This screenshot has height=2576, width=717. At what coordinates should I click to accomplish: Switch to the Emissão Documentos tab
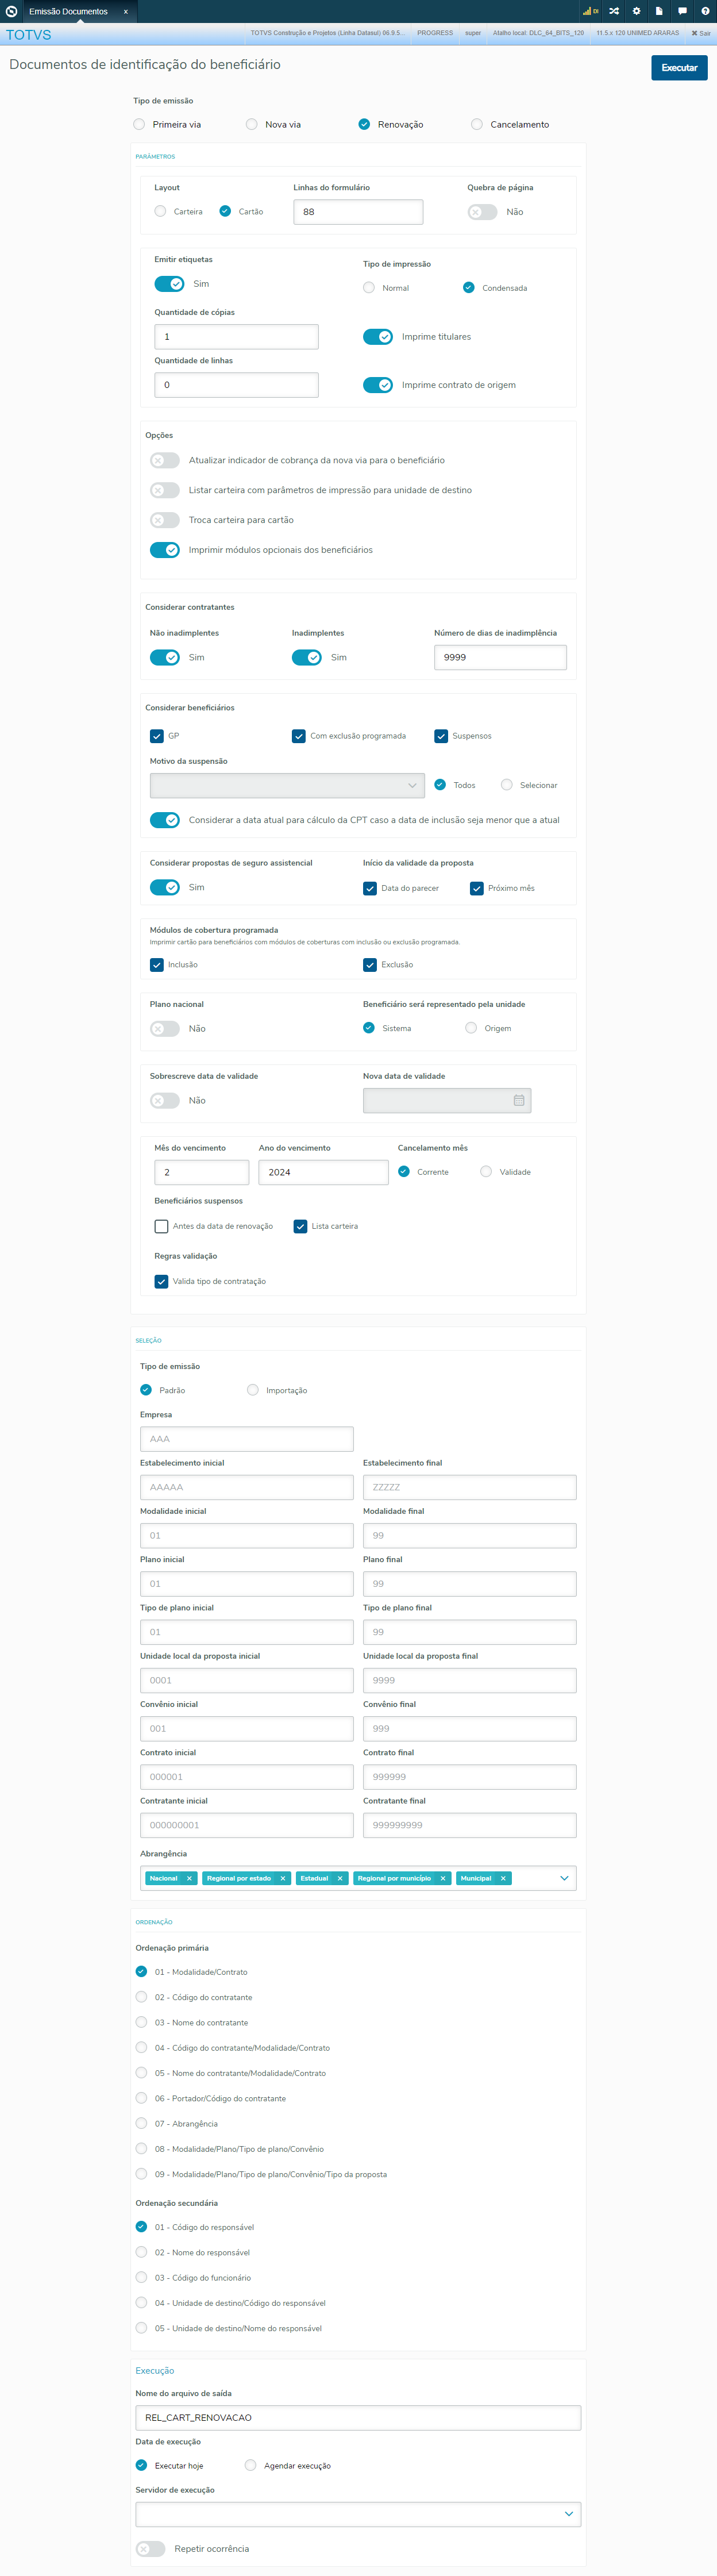click(68, 12)
